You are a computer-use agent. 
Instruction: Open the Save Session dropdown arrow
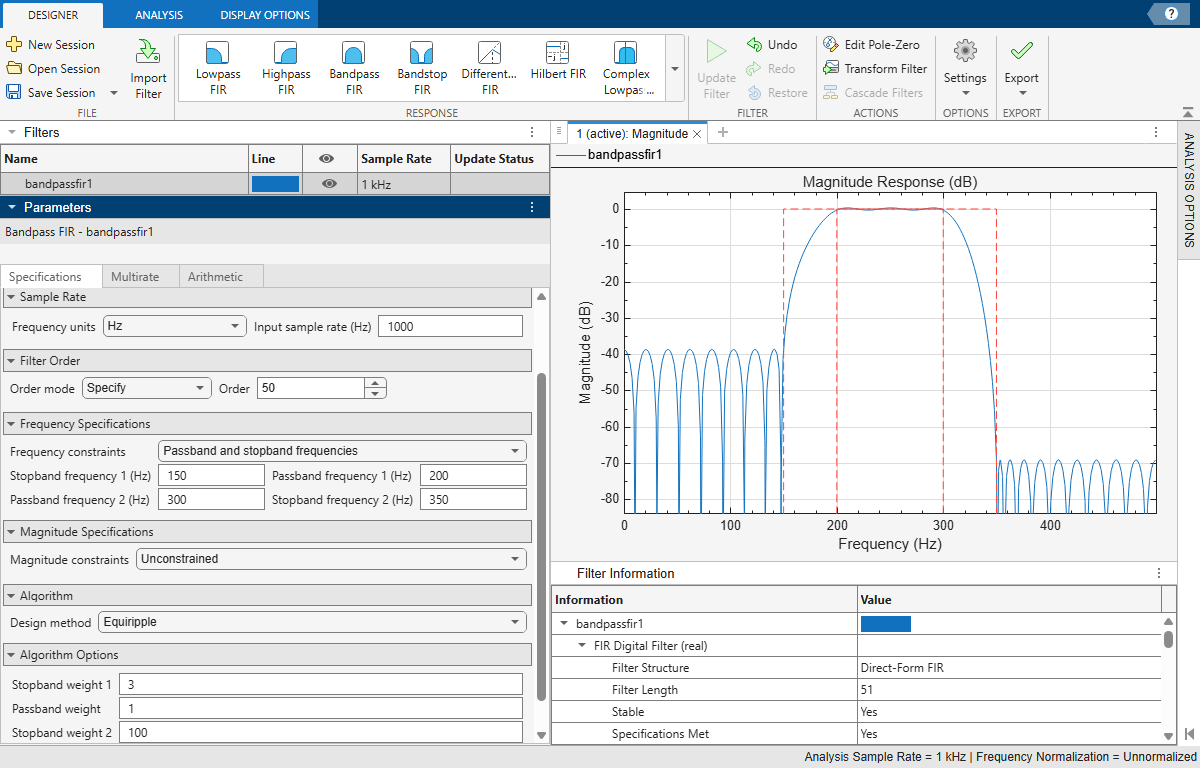tap(113, 93)
